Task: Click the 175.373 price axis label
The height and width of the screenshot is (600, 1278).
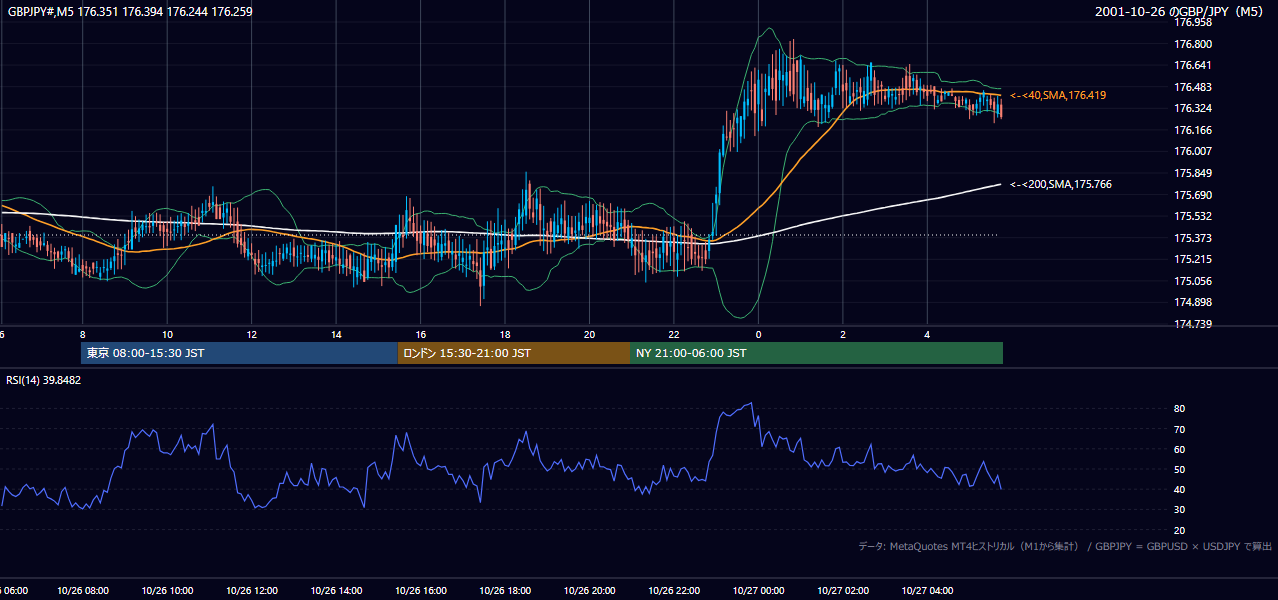Action: point(1193,238)
